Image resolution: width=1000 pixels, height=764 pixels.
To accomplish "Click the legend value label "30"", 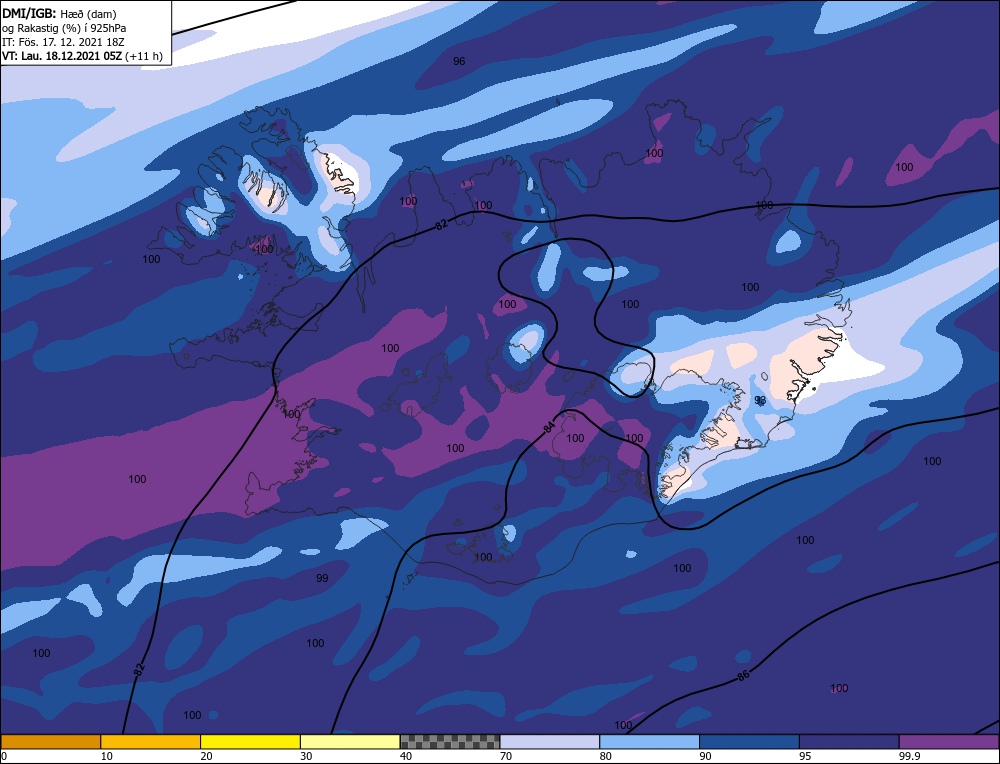I will click(306, 756).
